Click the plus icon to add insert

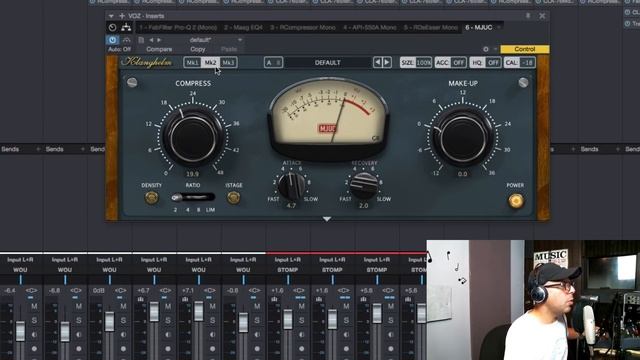coord(122,16)
